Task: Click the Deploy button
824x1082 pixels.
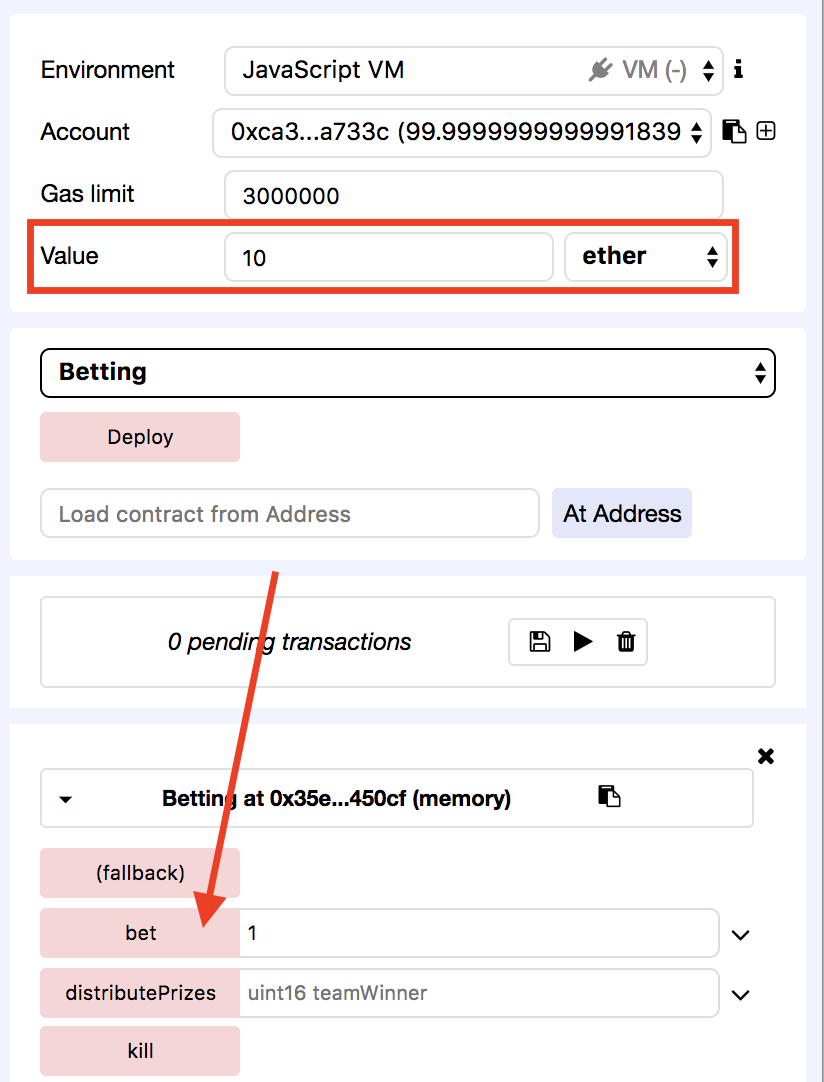Action: tap(140, 437)
